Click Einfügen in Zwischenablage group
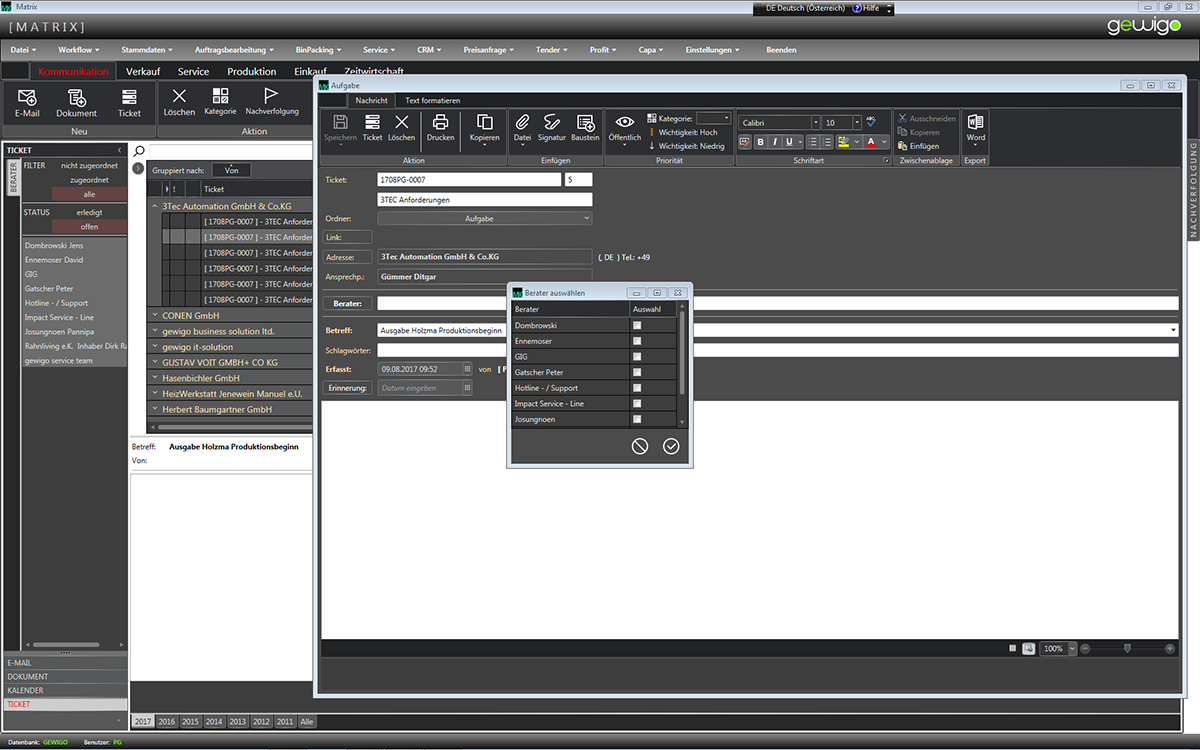The width and height of the screenshot is (1200, 750). [918, 146]
